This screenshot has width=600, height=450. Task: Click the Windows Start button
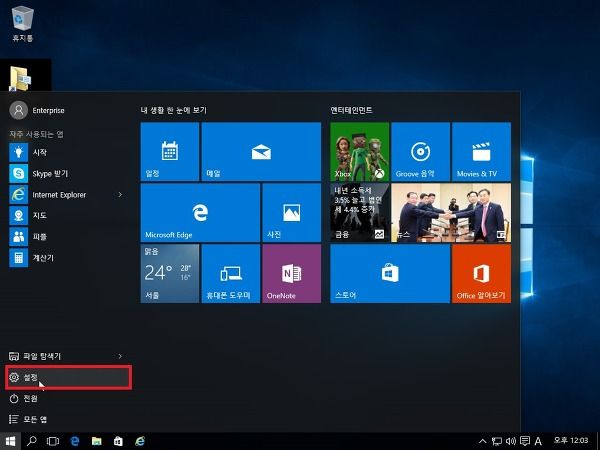(10, 441)
